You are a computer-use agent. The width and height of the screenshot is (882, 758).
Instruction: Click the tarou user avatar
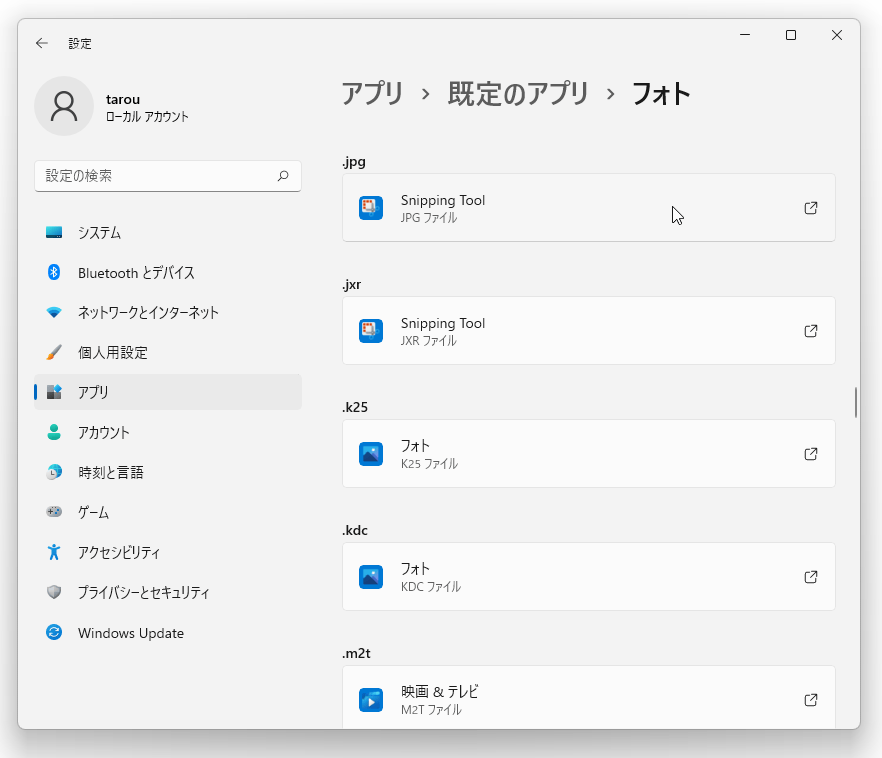click(x=64, y=106)
